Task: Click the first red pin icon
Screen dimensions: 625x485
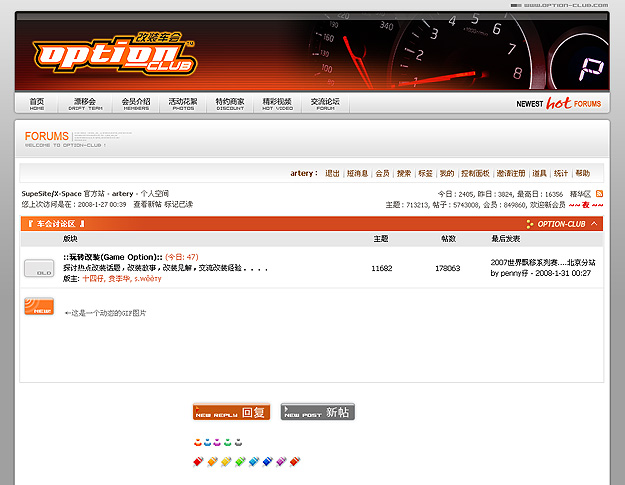Action: (x=198, y=461)
